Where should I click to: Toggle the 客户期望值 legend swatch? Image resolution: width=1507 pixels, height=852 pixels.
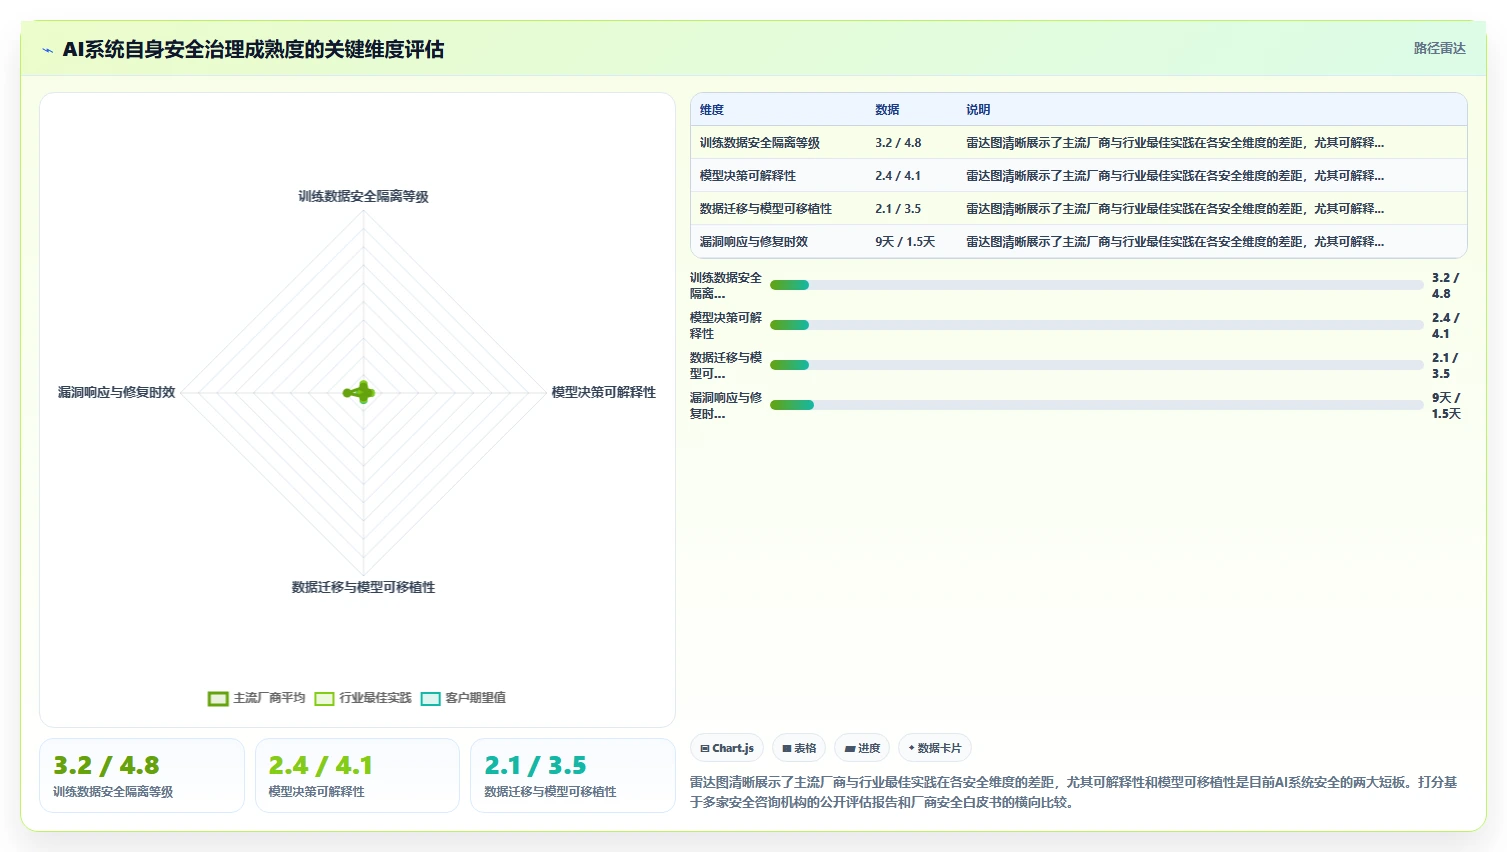tap(430, 698)
